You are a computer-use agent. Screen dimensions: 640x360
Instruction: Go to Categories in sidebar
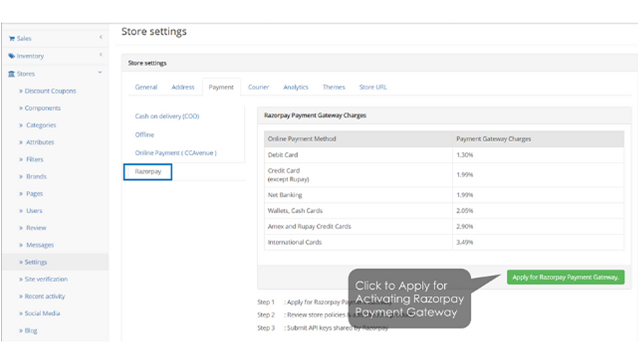(41, 125)
